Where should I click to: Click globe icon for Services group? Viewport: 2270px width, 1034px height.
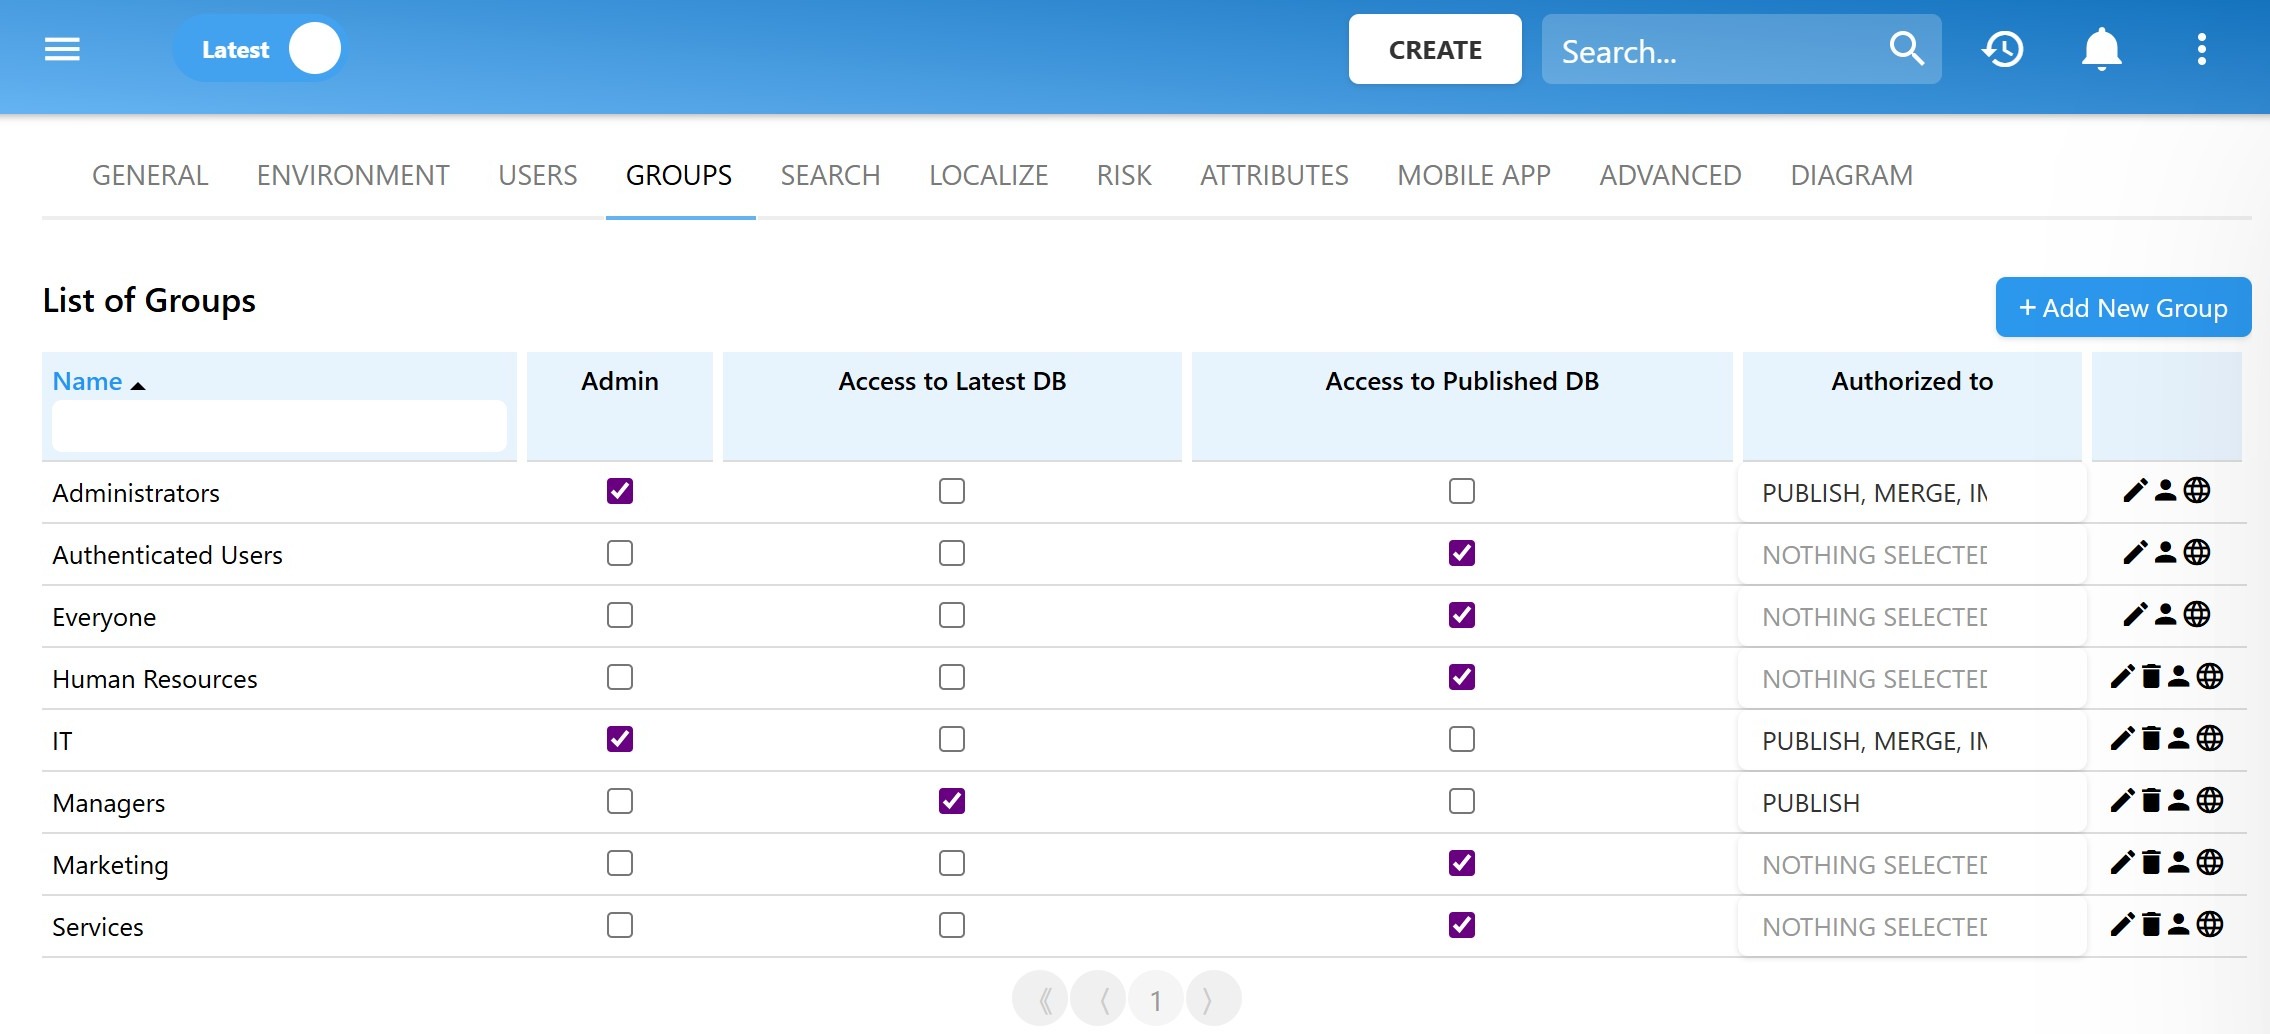(2210, 925)
